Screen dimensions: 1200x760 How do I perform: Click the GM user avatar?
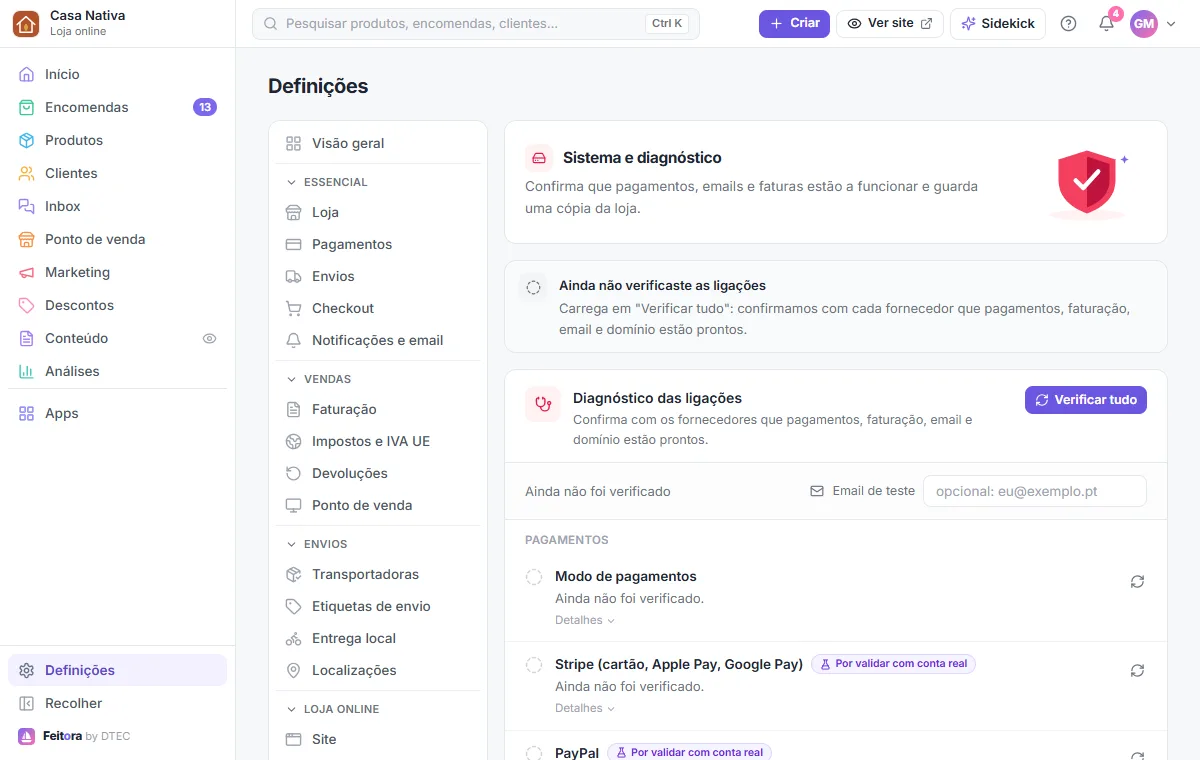pos(1143,23)
